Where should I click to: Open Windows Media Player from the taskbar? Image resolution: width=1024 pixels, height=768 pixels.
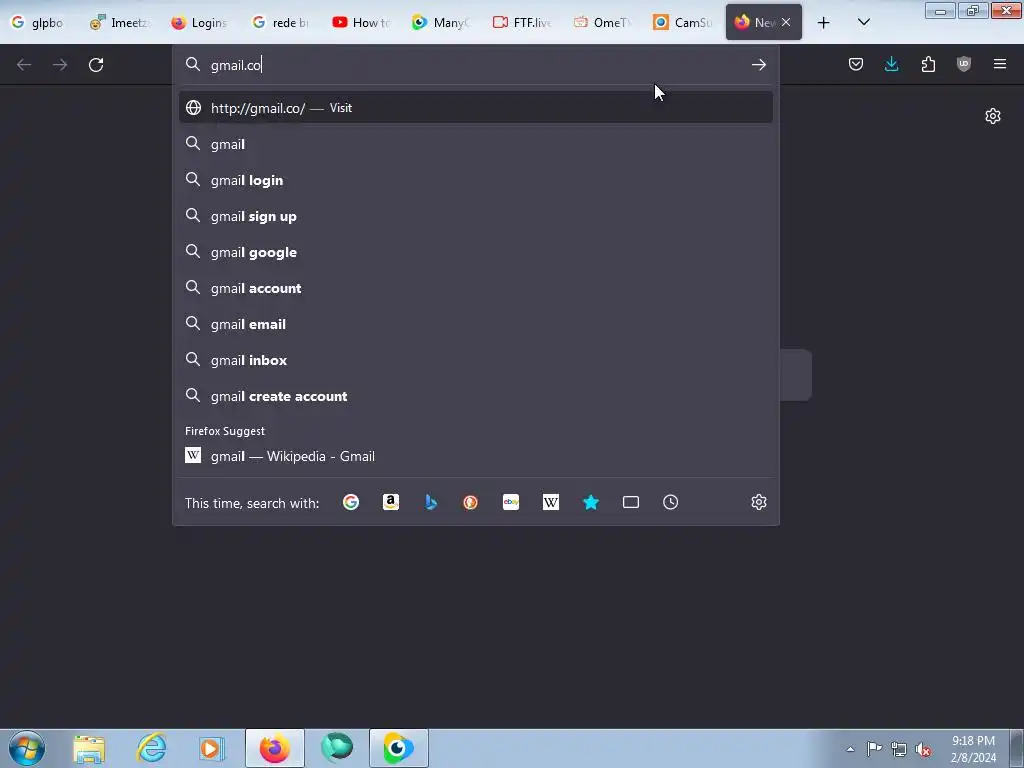pyautogui.click(x=212, y=748)
